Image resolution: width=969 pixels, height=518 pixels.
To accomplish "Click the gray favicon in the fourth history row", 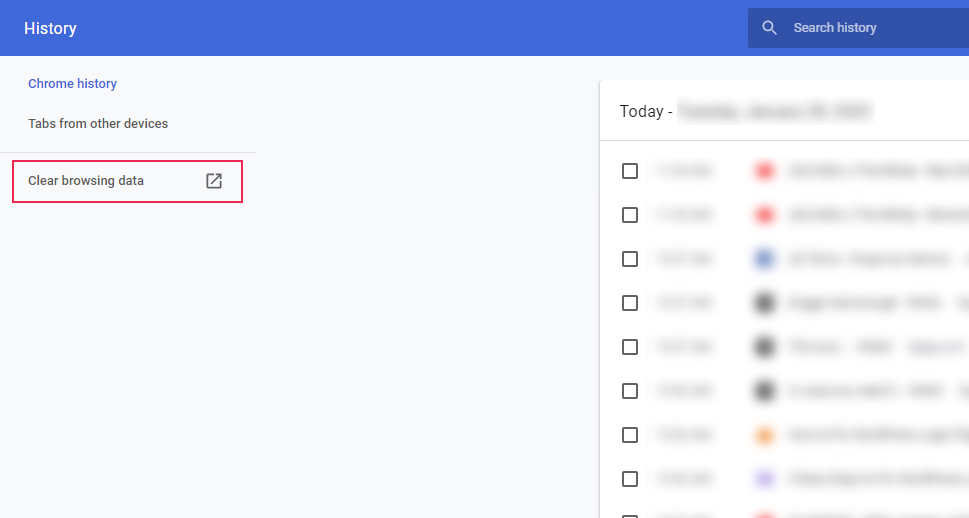I will click(x=765, y=303).
